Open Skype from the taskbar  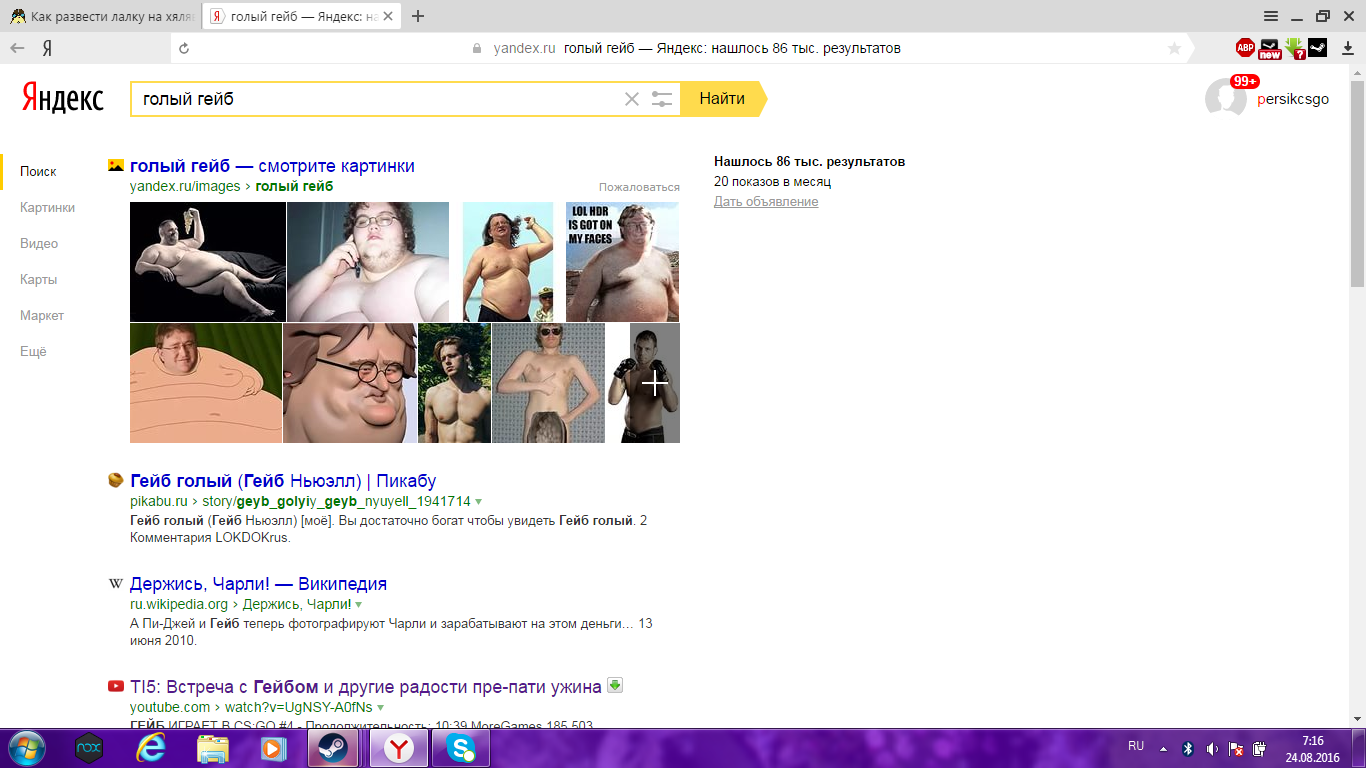click(461, 747)
